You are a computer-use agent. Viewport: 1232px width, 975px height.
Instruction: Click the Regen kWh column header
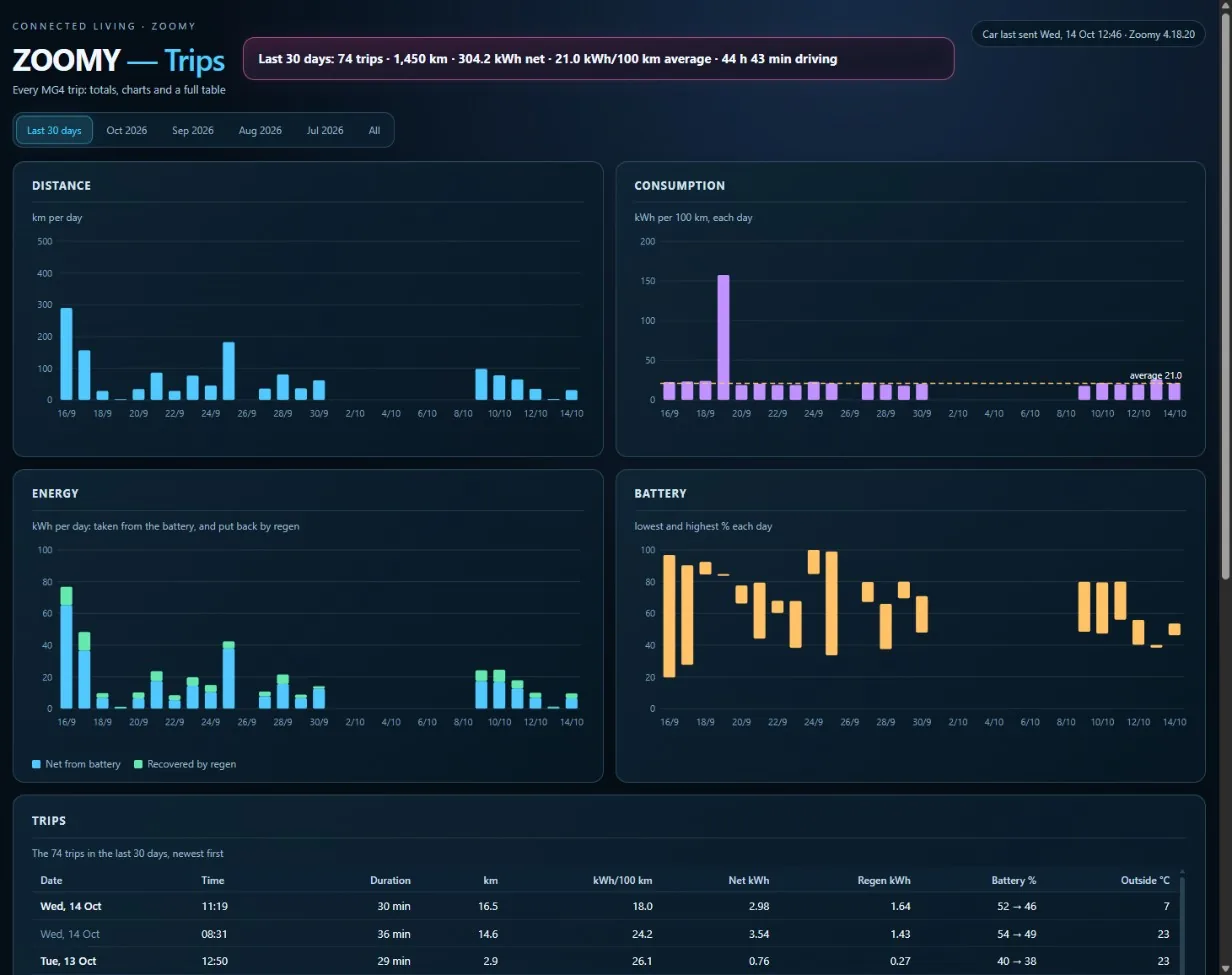coord(884,880)
